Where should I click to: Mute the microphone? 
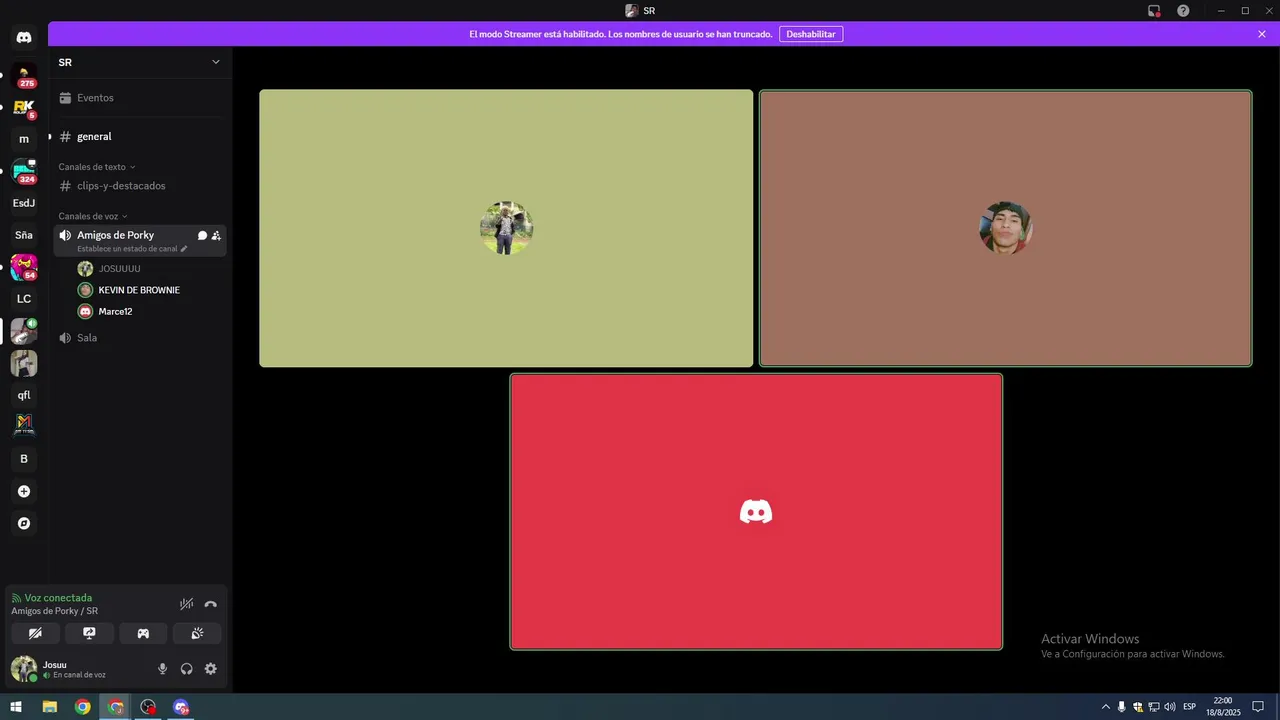tap(163, 669)
